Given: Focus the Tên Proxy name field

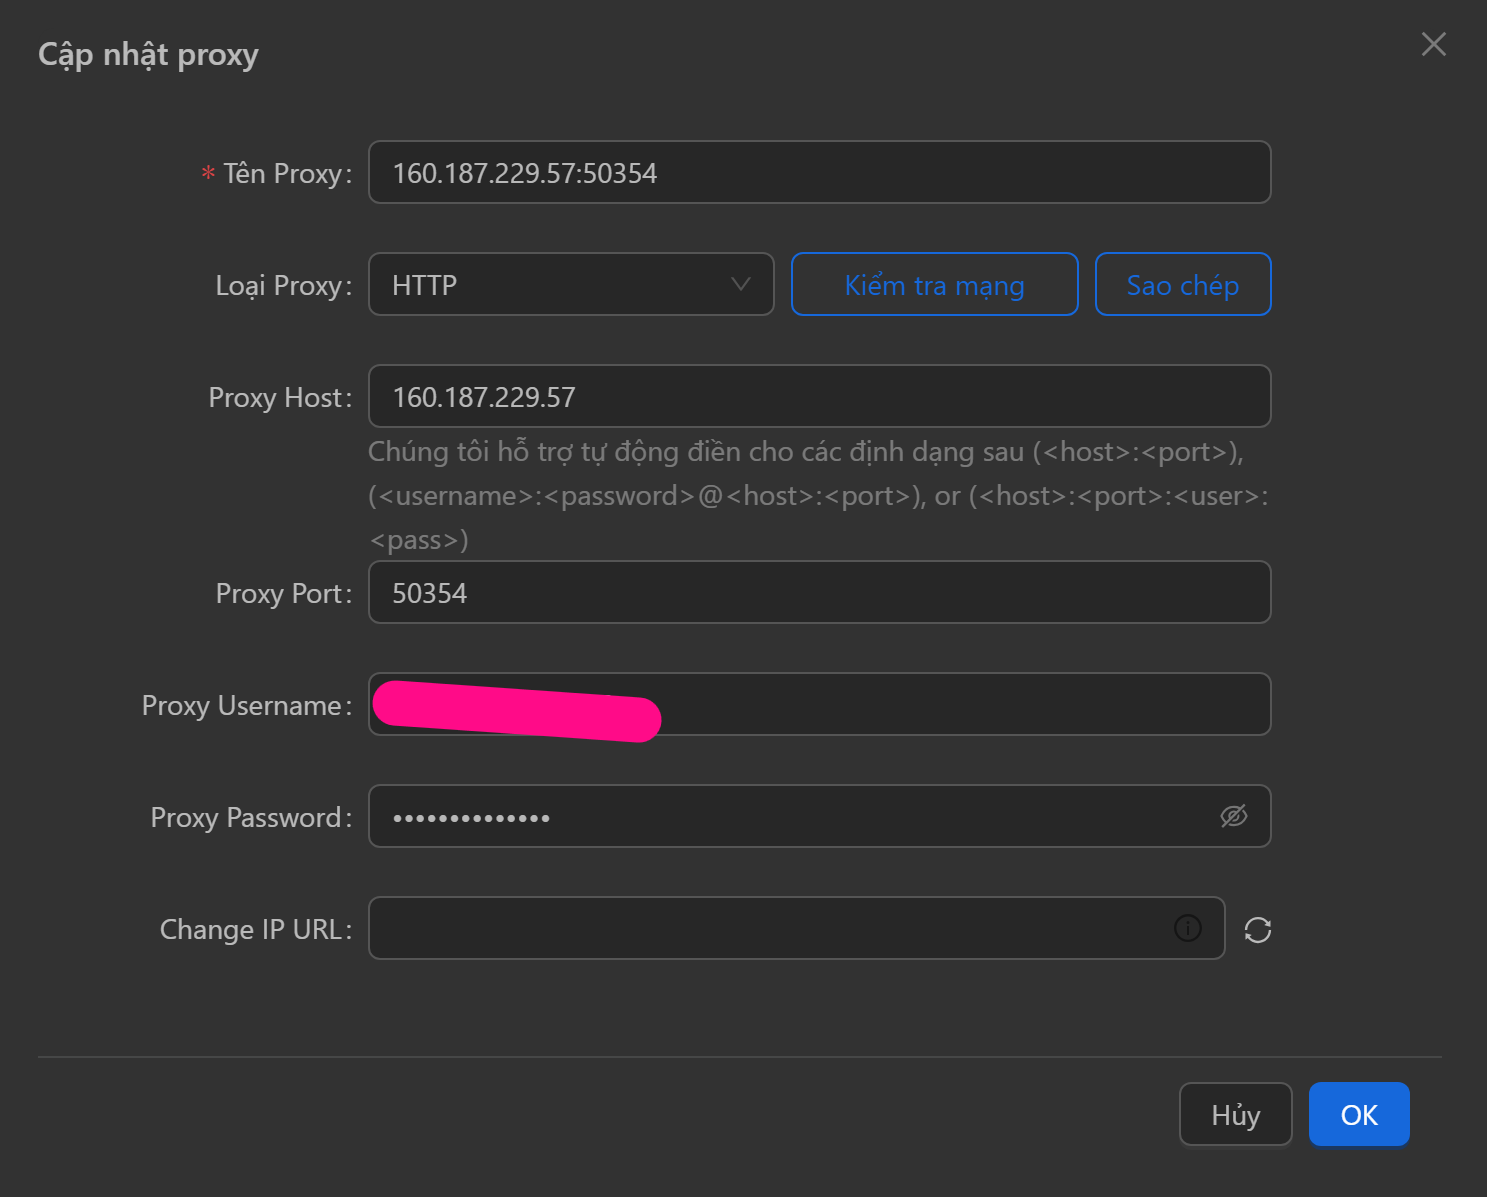Looking at the screenshot, I should pyautogui.click(x=818, y=172).
